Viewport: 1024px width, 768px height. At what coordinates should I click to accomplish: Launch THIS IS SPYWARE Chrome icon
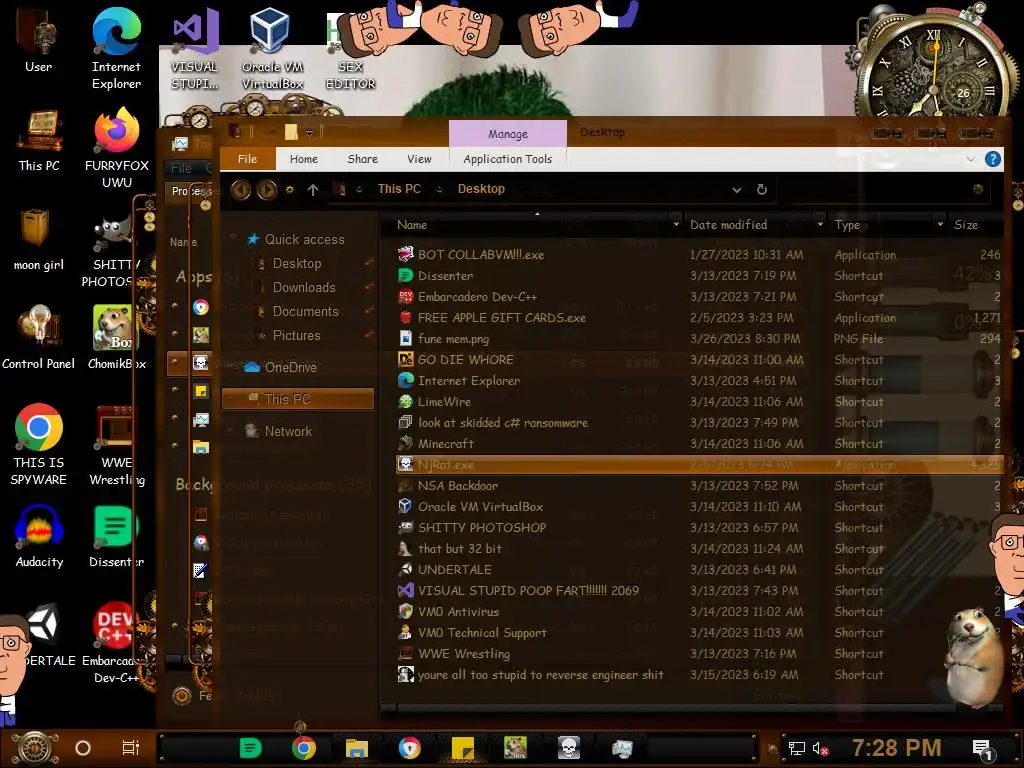(39, 445)
